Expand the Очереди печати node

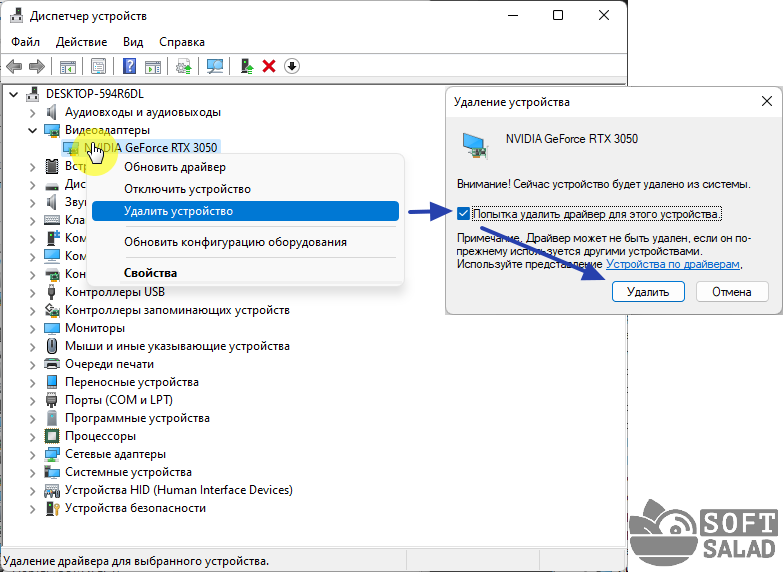32,365
